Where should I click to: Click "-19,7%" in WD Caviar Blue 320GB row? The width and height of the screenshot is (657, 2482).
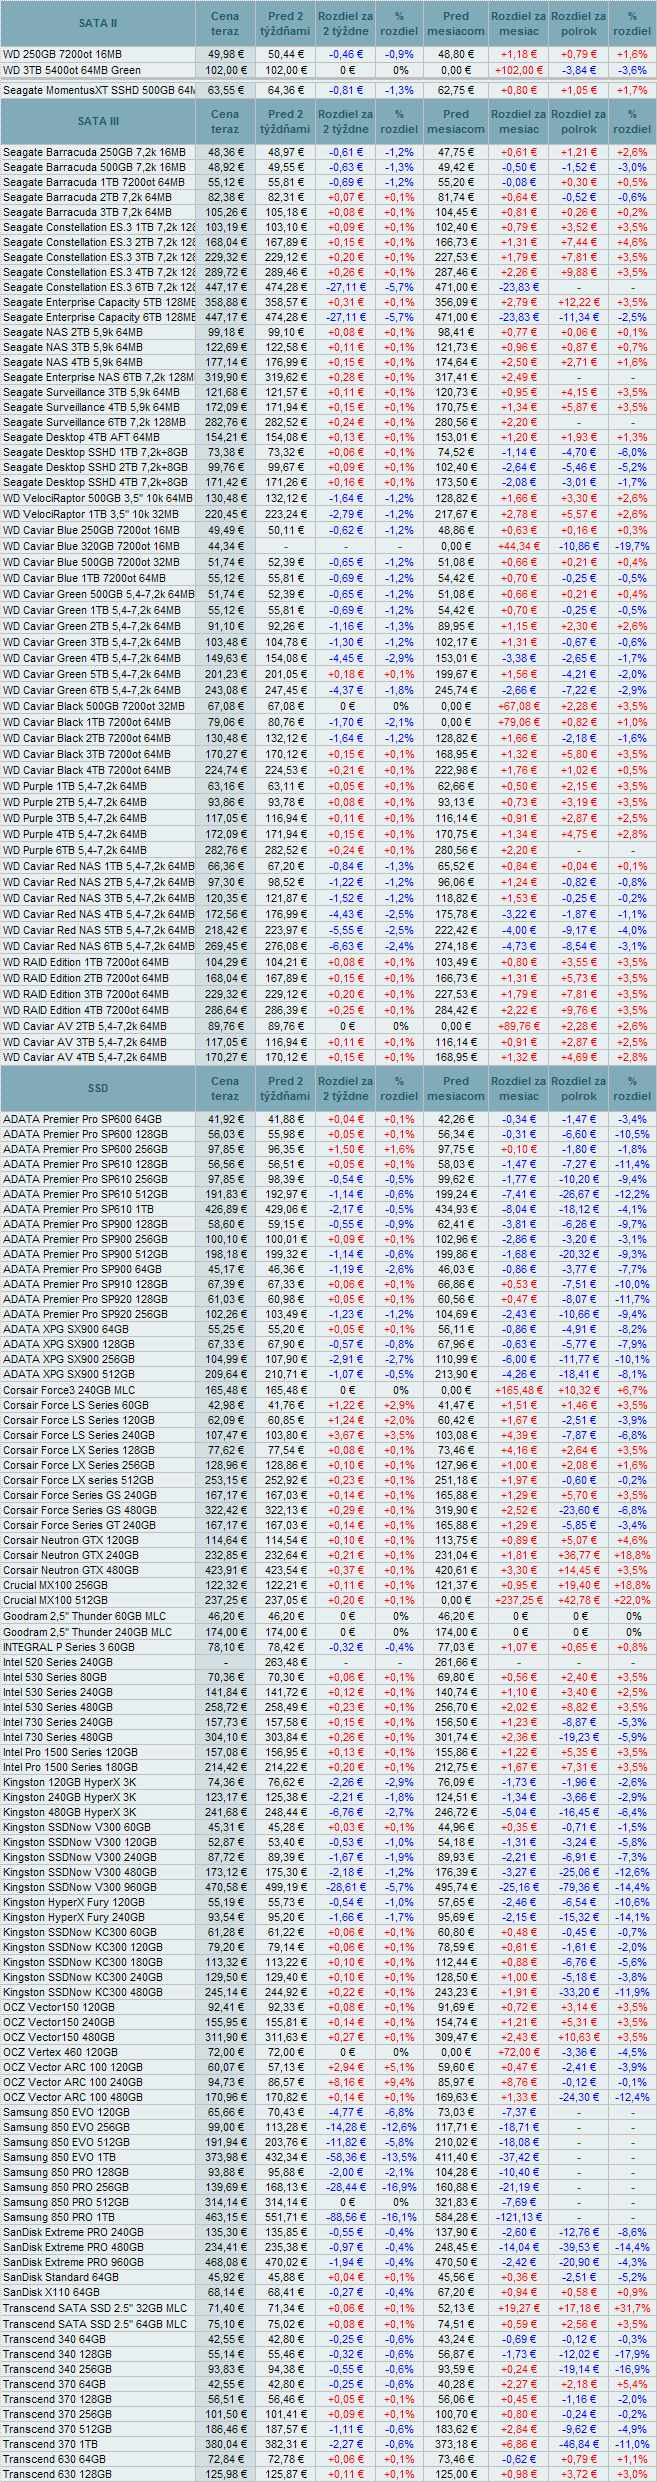tap(632, 546)
